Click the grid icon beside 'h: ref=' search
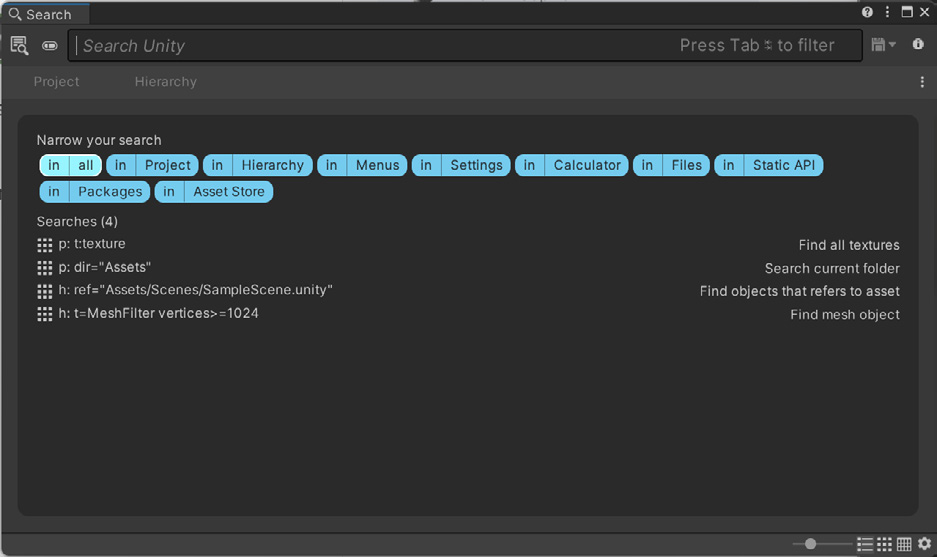937x557 pixels. 45,291
